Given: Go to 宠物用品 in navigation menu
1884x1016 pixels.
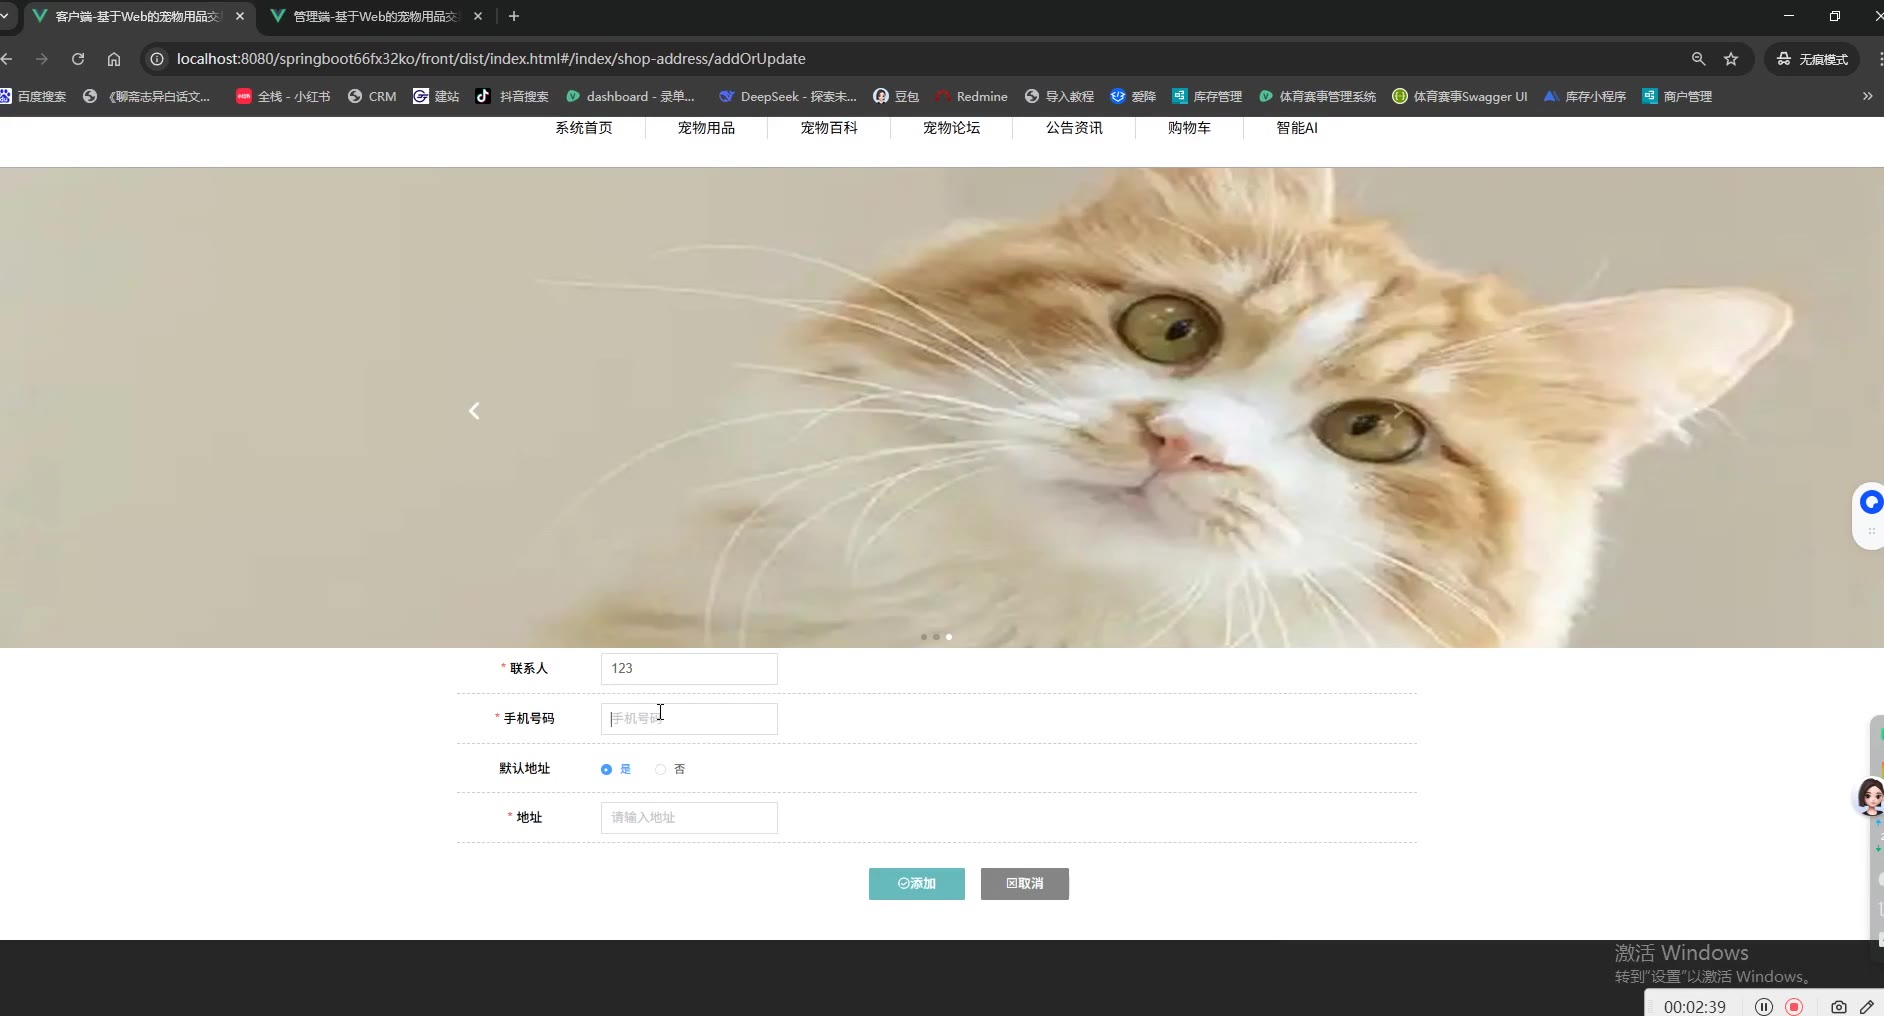Looking at the screenshot, I should (x=706, y=128).
